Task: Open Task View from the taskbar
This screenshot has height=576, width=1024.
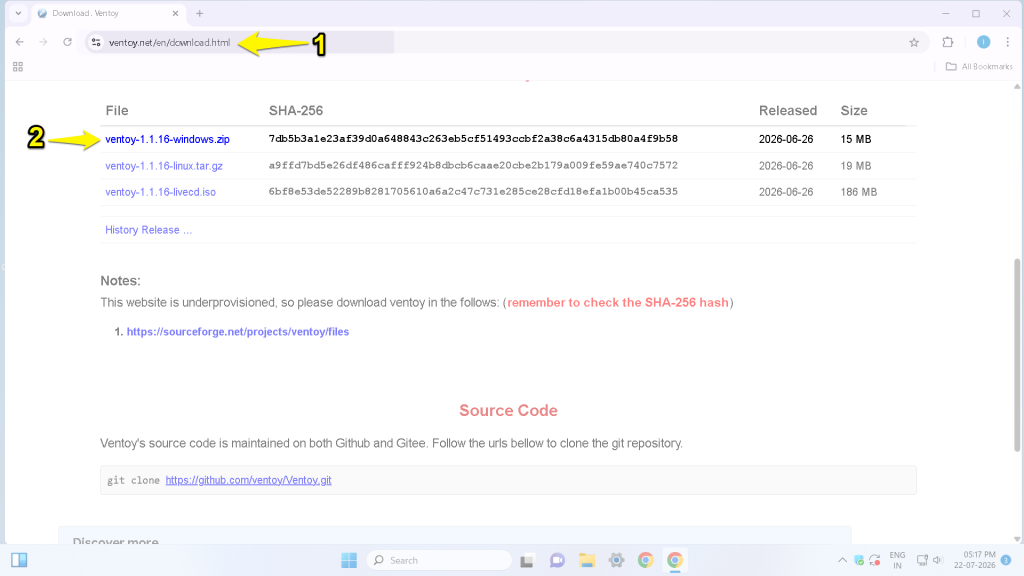Action: pos(527,560)
